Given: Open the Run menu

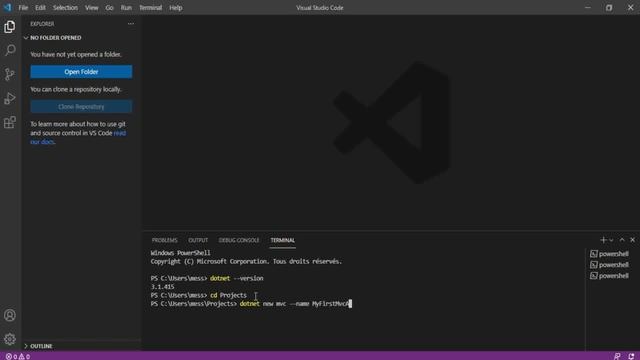Looking at the screenshot, I should [126, 8].
